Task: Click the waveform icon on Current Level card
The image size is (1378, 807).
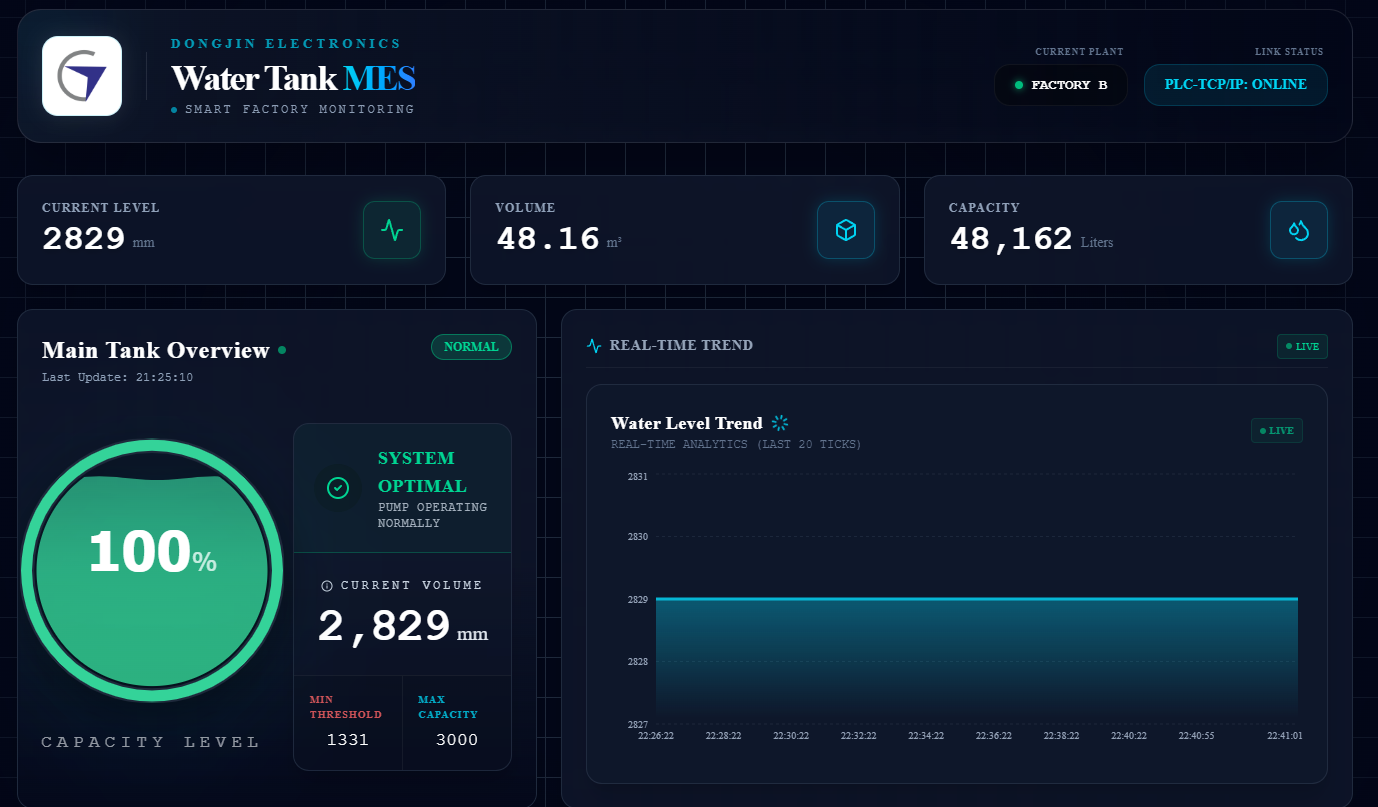Action: point(391,230)
